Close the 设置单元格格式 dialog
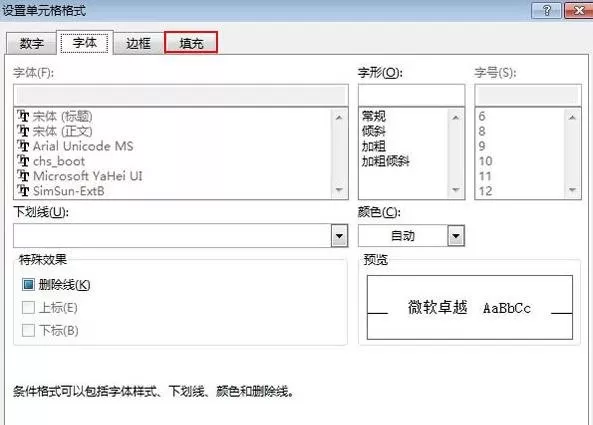 pyautogui.click(x=579, y=10)
